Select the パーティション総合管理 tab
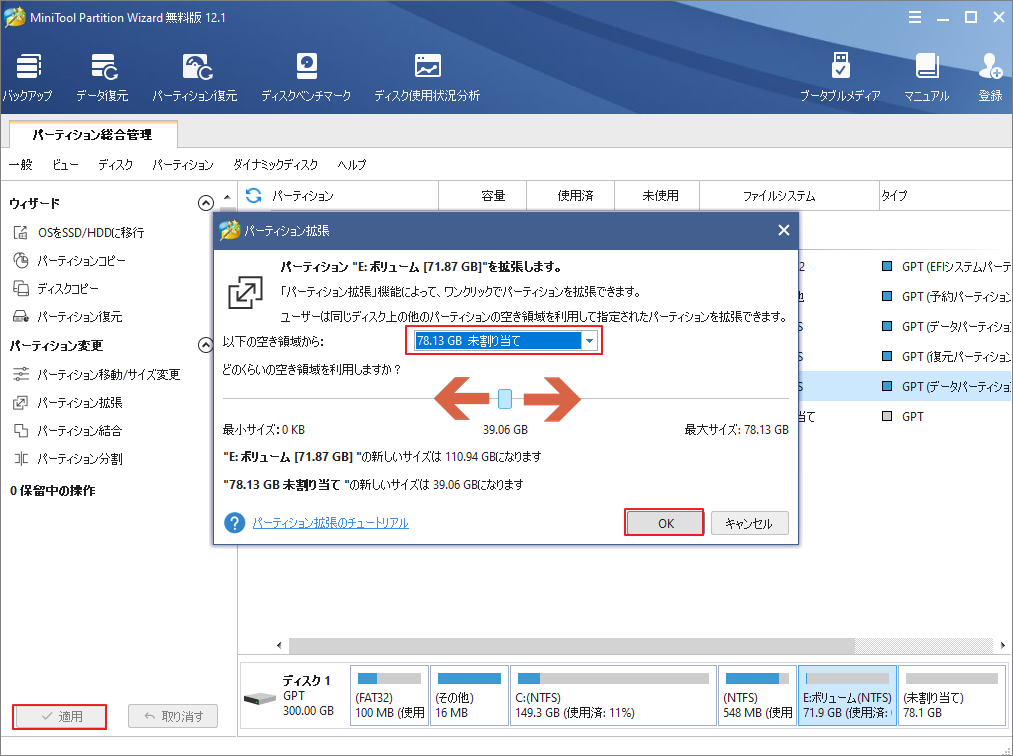Viewport: 1013px width, 756px height. tap(93, 134)
